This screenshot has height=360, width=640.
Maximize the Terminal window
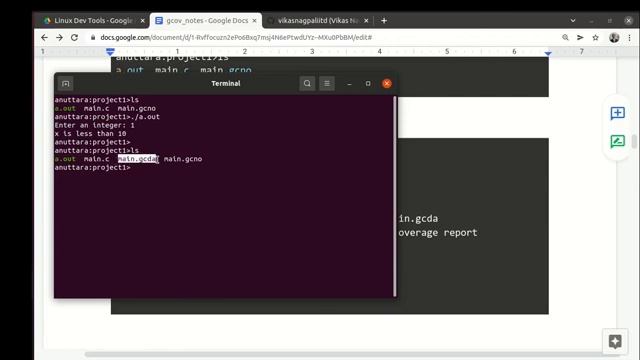368,83
